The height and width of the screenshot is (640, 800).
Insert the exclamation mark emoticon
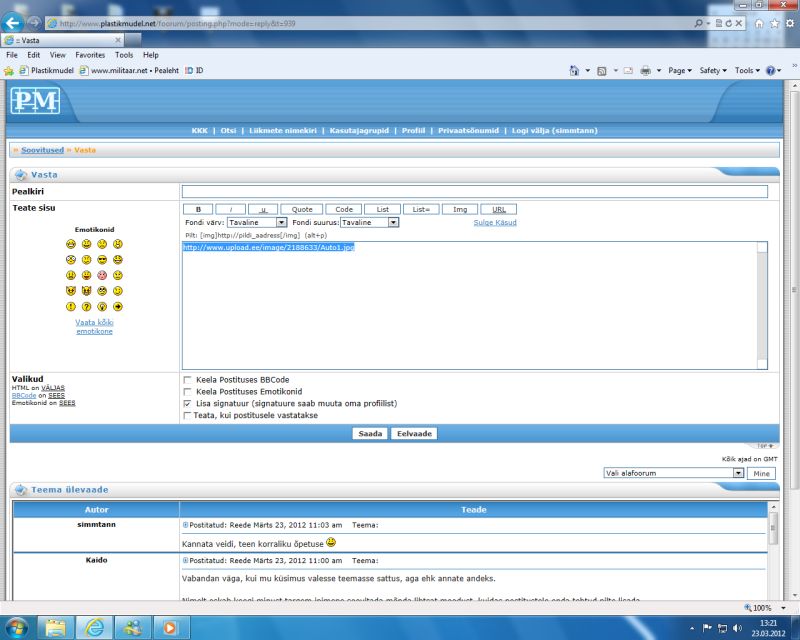(71, 306)
